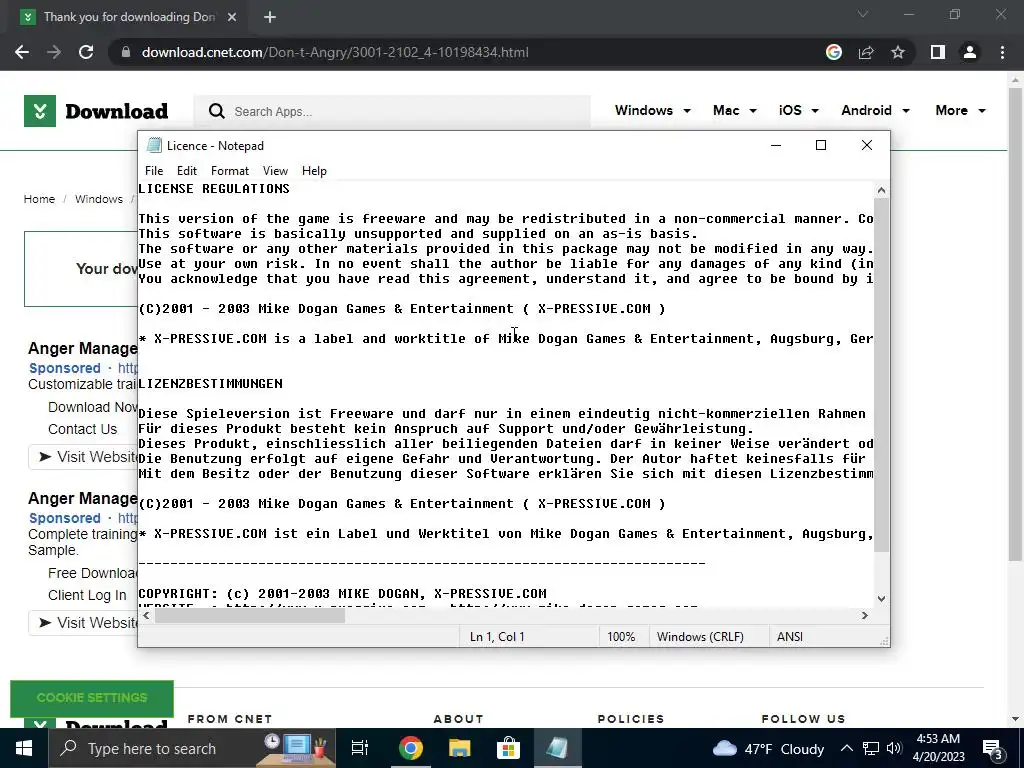Open the Chrome profile icon

pyautogui.click(x=970, y=52)
